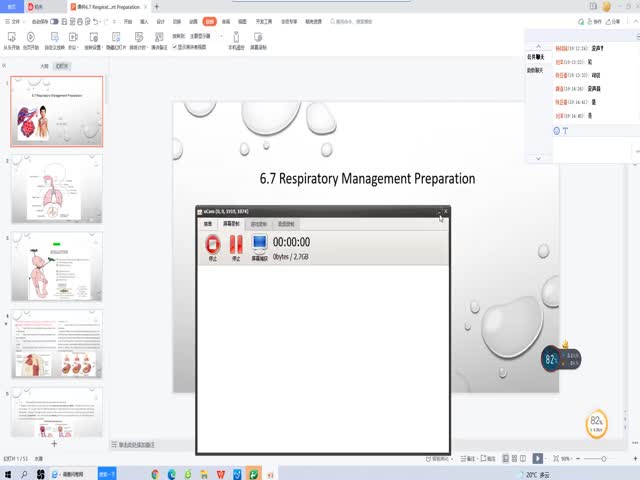The height and width of the screenshot is (480, 640).
Task: Click the undo arrow icon
Action: click(x=96, y=22)
